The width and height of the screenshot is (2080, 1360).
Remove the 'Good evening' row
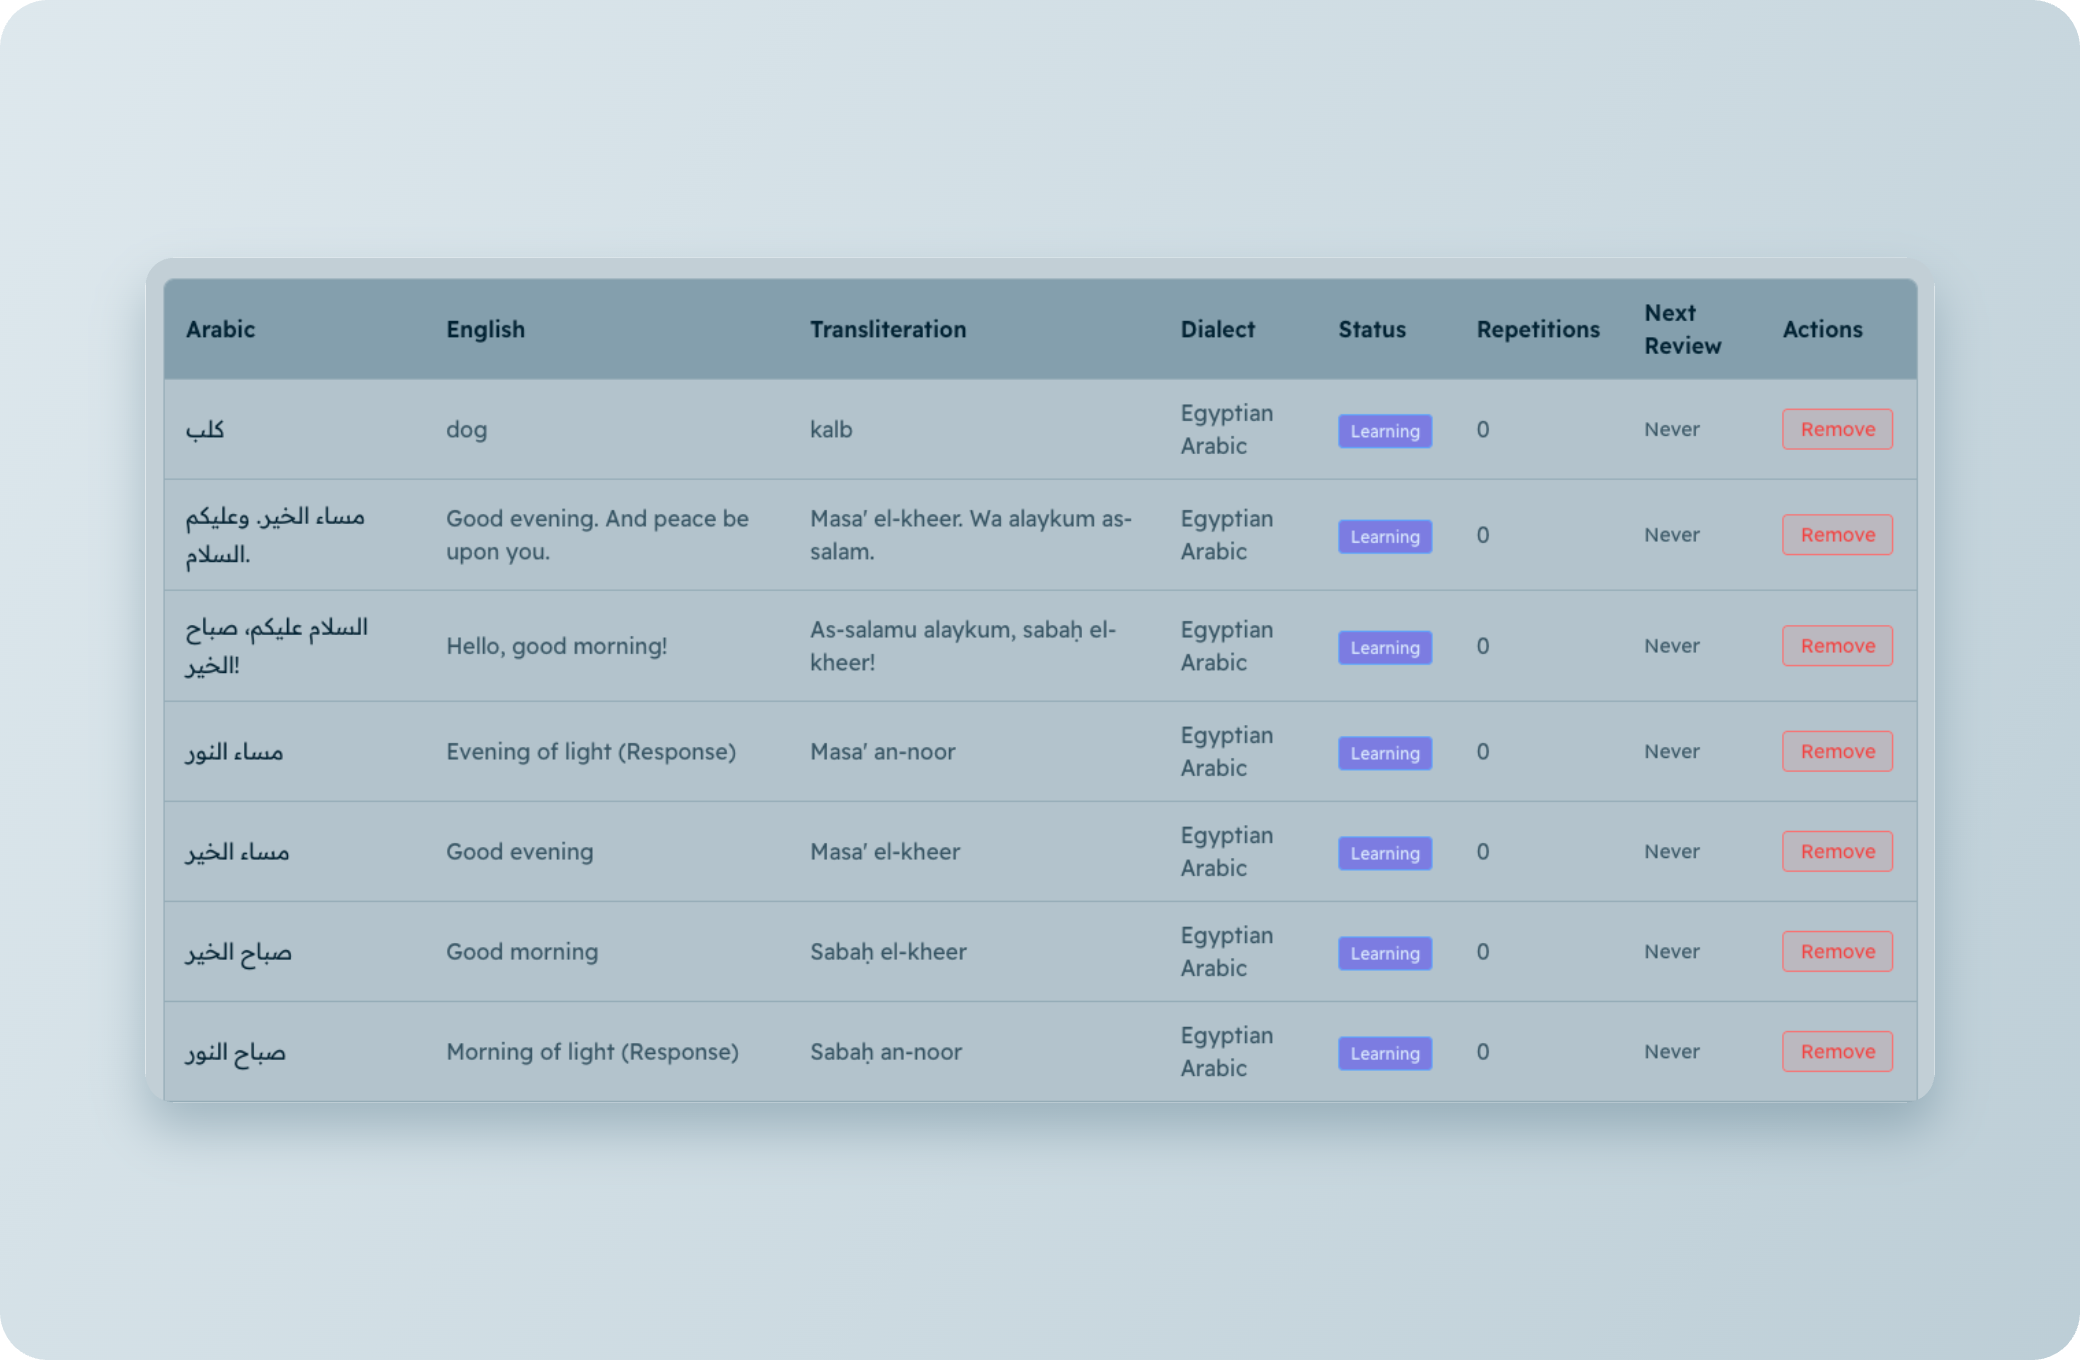pyautogui.click(x=1837, y=851)
